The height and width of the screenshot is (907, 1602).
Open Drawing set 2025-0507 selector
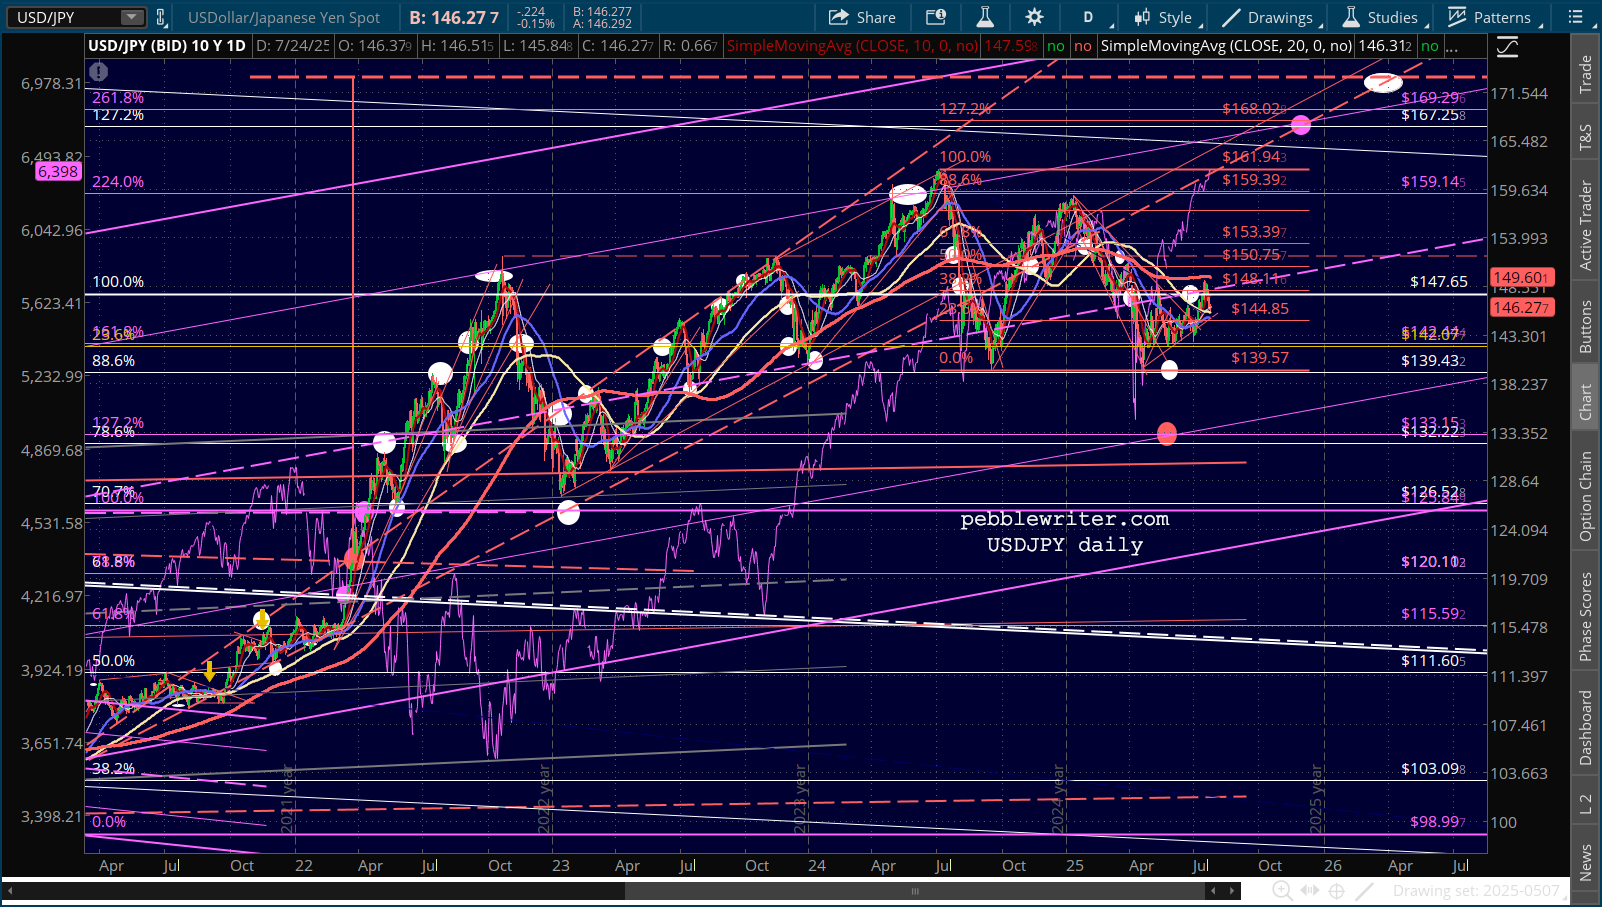1475,891
